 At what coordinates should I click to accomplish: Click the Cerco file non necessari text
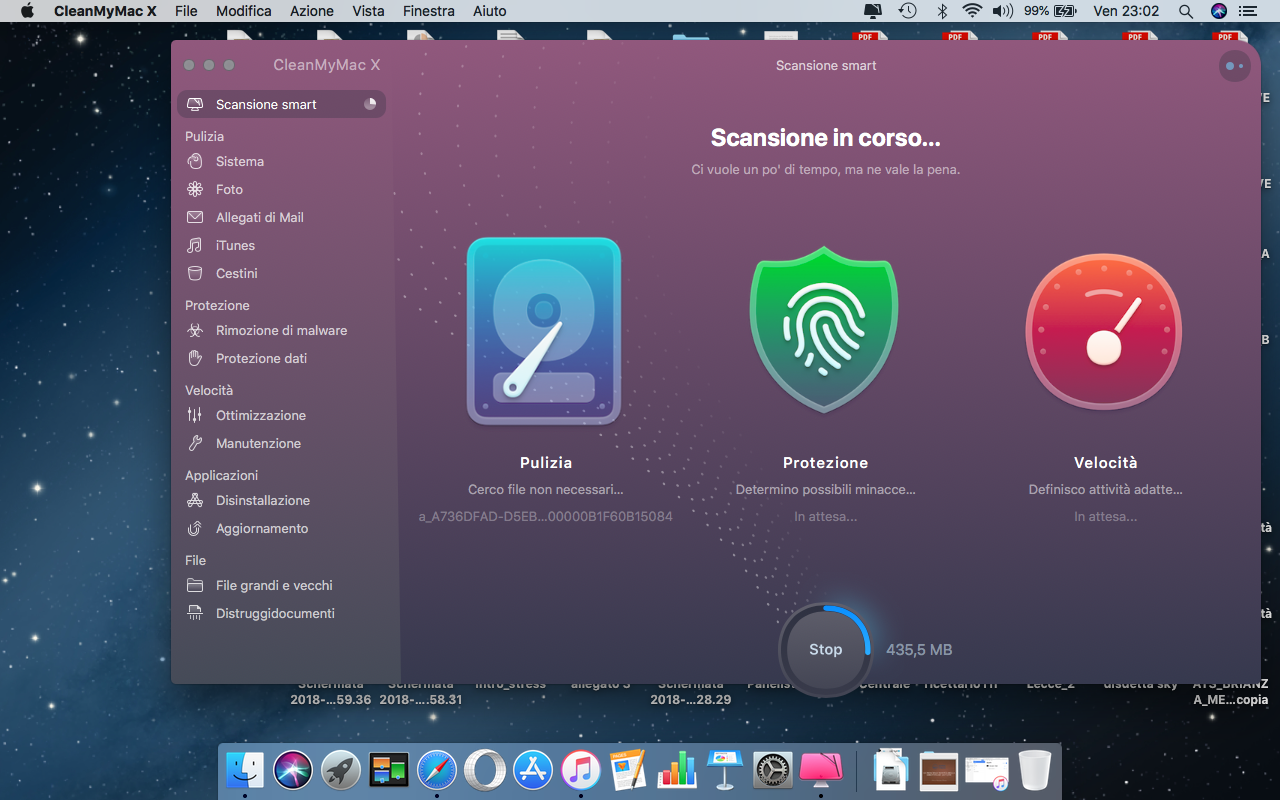pos(546,490)
